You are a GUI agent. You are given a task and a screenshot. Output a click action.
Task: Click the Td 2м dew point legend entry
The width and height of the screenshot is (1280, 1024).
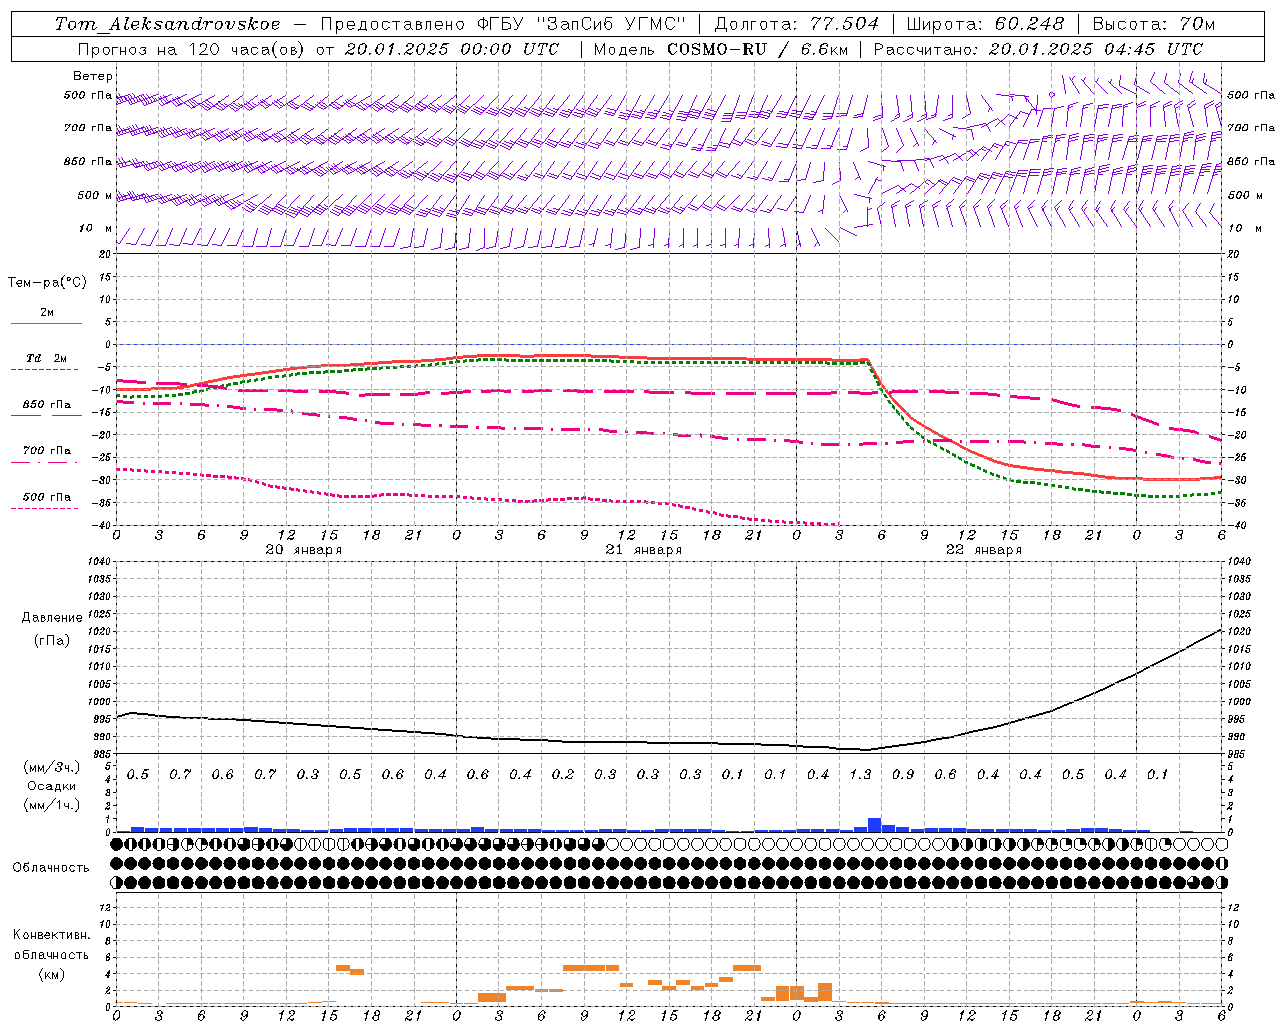click(47, 358)
